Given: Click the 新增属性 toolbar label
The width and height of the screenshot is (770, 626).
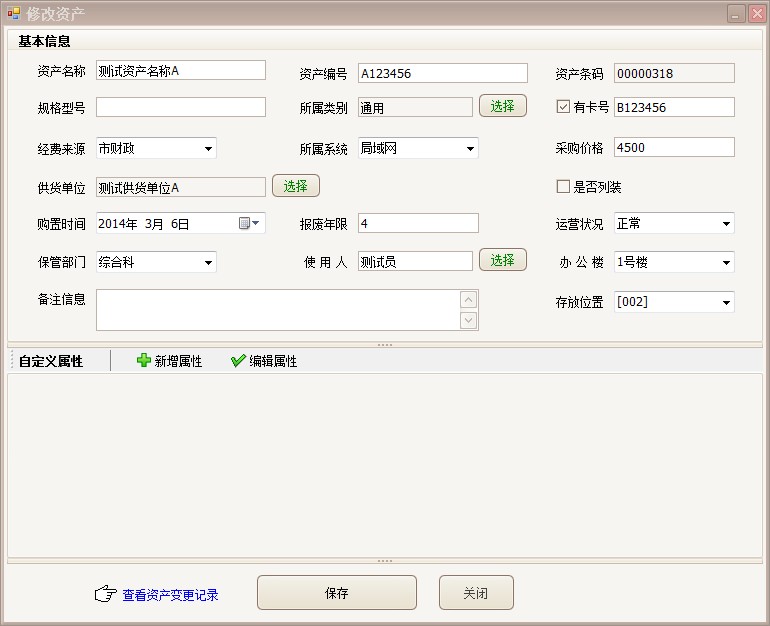Looking at the screenshot, I should 178,361.
